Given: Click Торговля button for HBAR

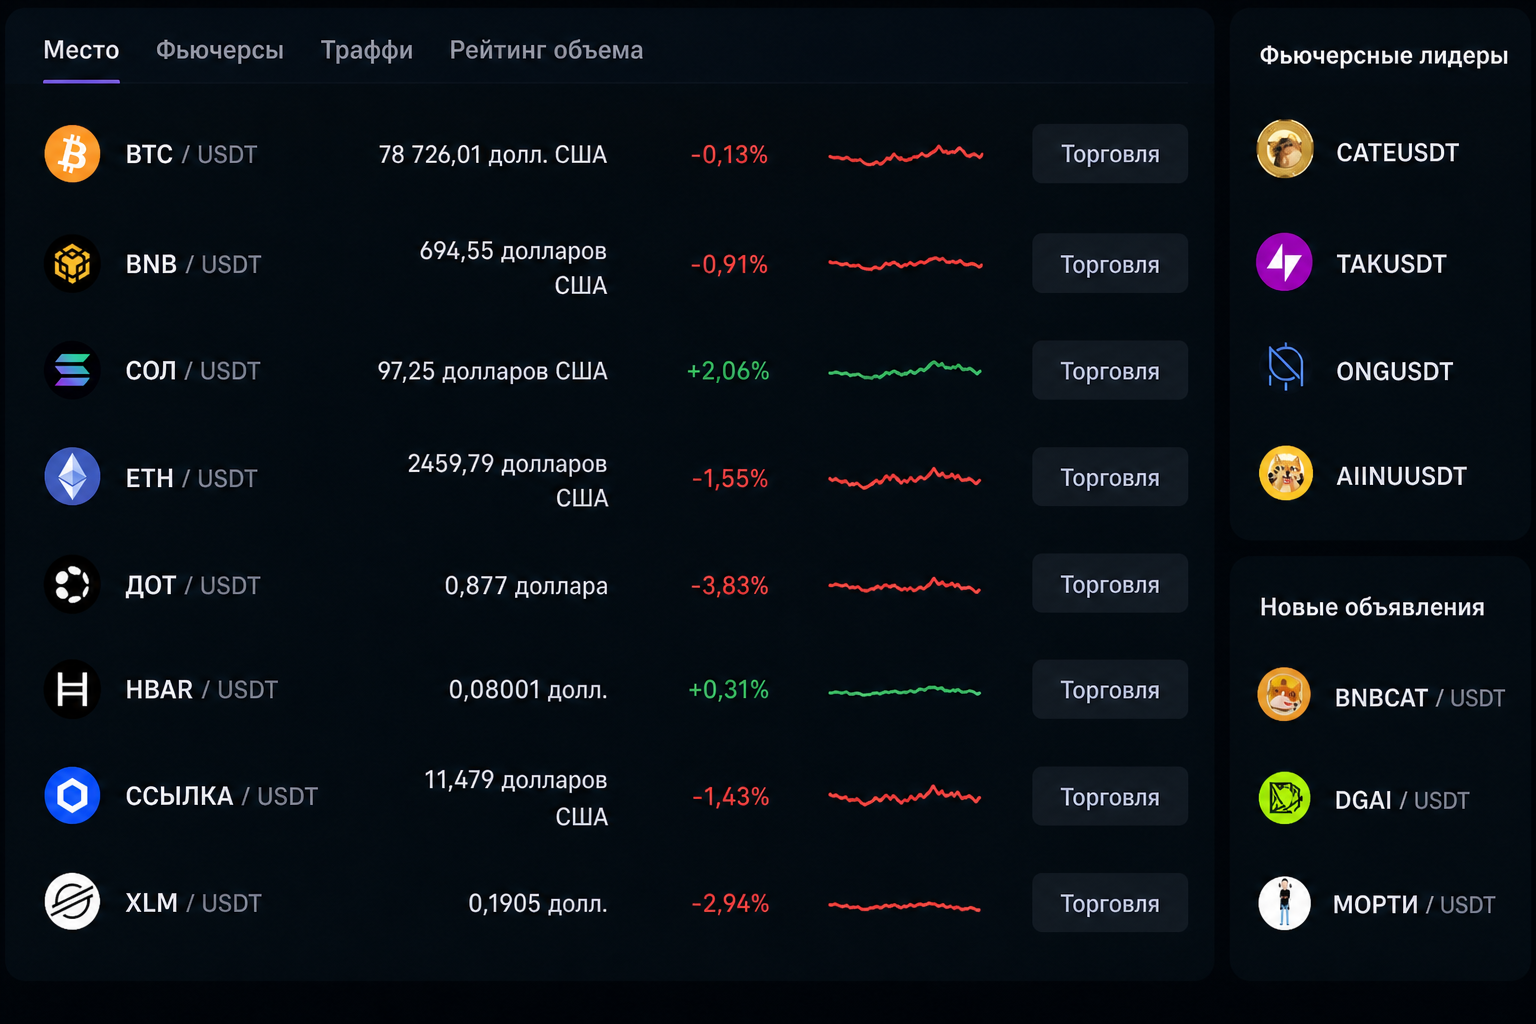Looking at the screenshot, I should [1110, 690].
